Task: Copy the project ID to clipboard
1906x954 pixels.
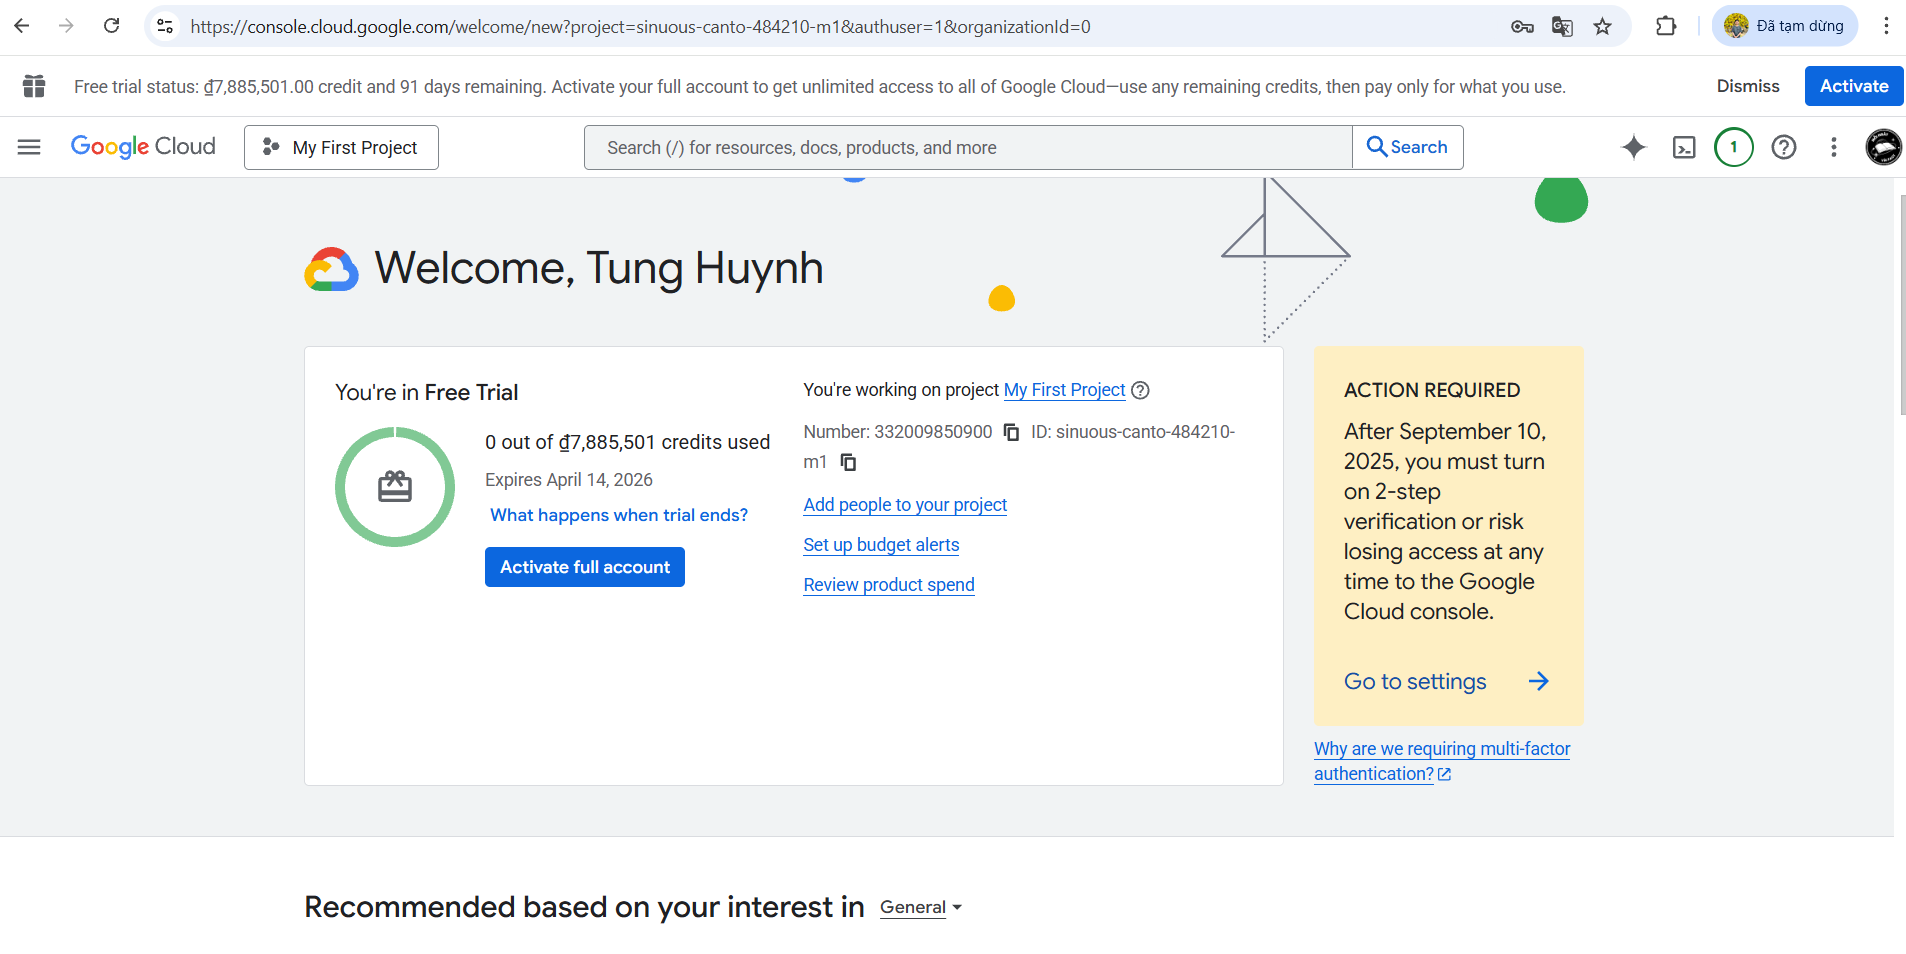Action: pyautogui.click(x=848, y=462)
